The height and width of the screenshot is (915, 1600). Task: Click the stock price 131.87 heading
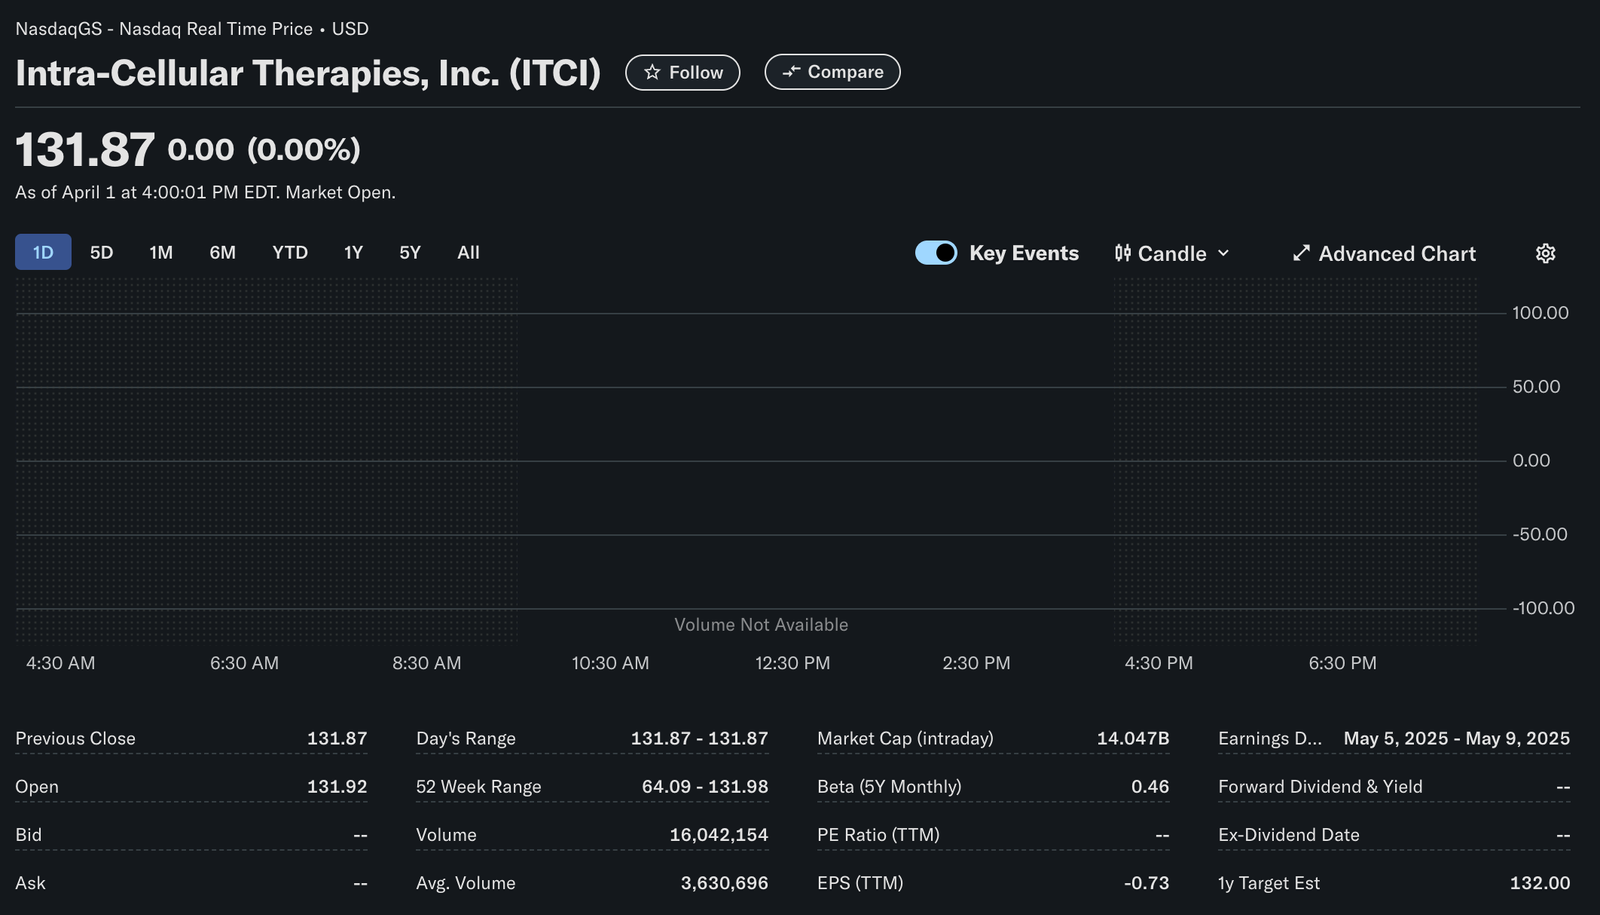tap(85, 150)
